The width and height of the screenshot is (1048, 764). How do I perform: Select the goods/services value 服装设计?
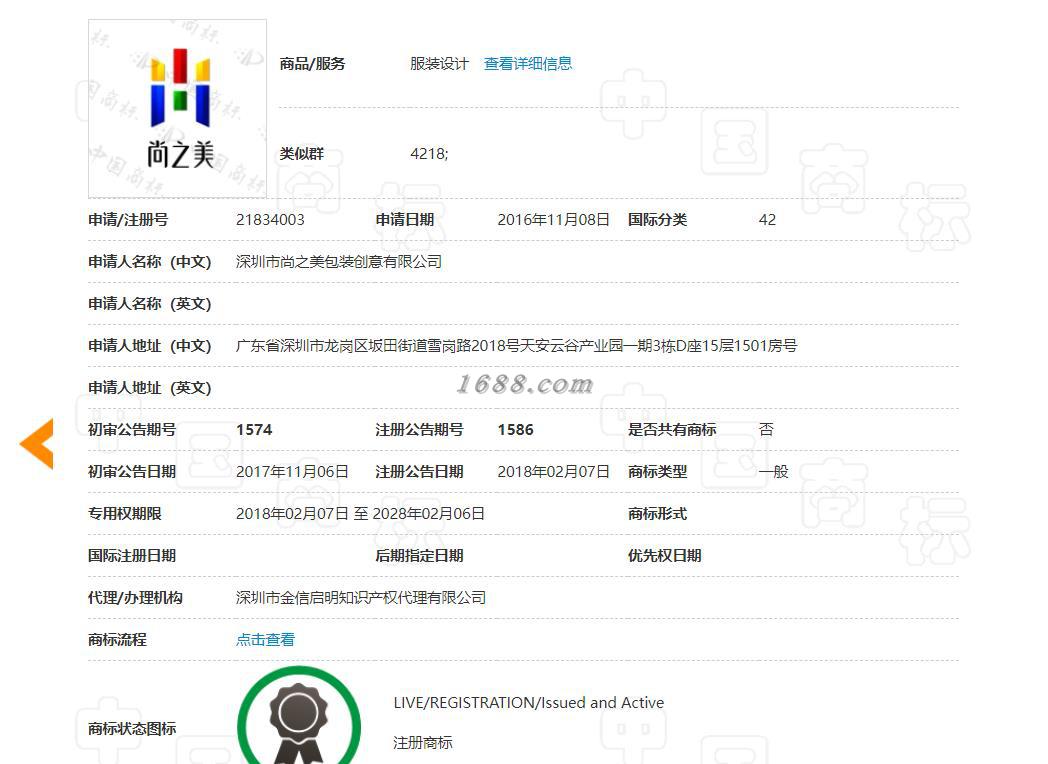coord(439,63)
